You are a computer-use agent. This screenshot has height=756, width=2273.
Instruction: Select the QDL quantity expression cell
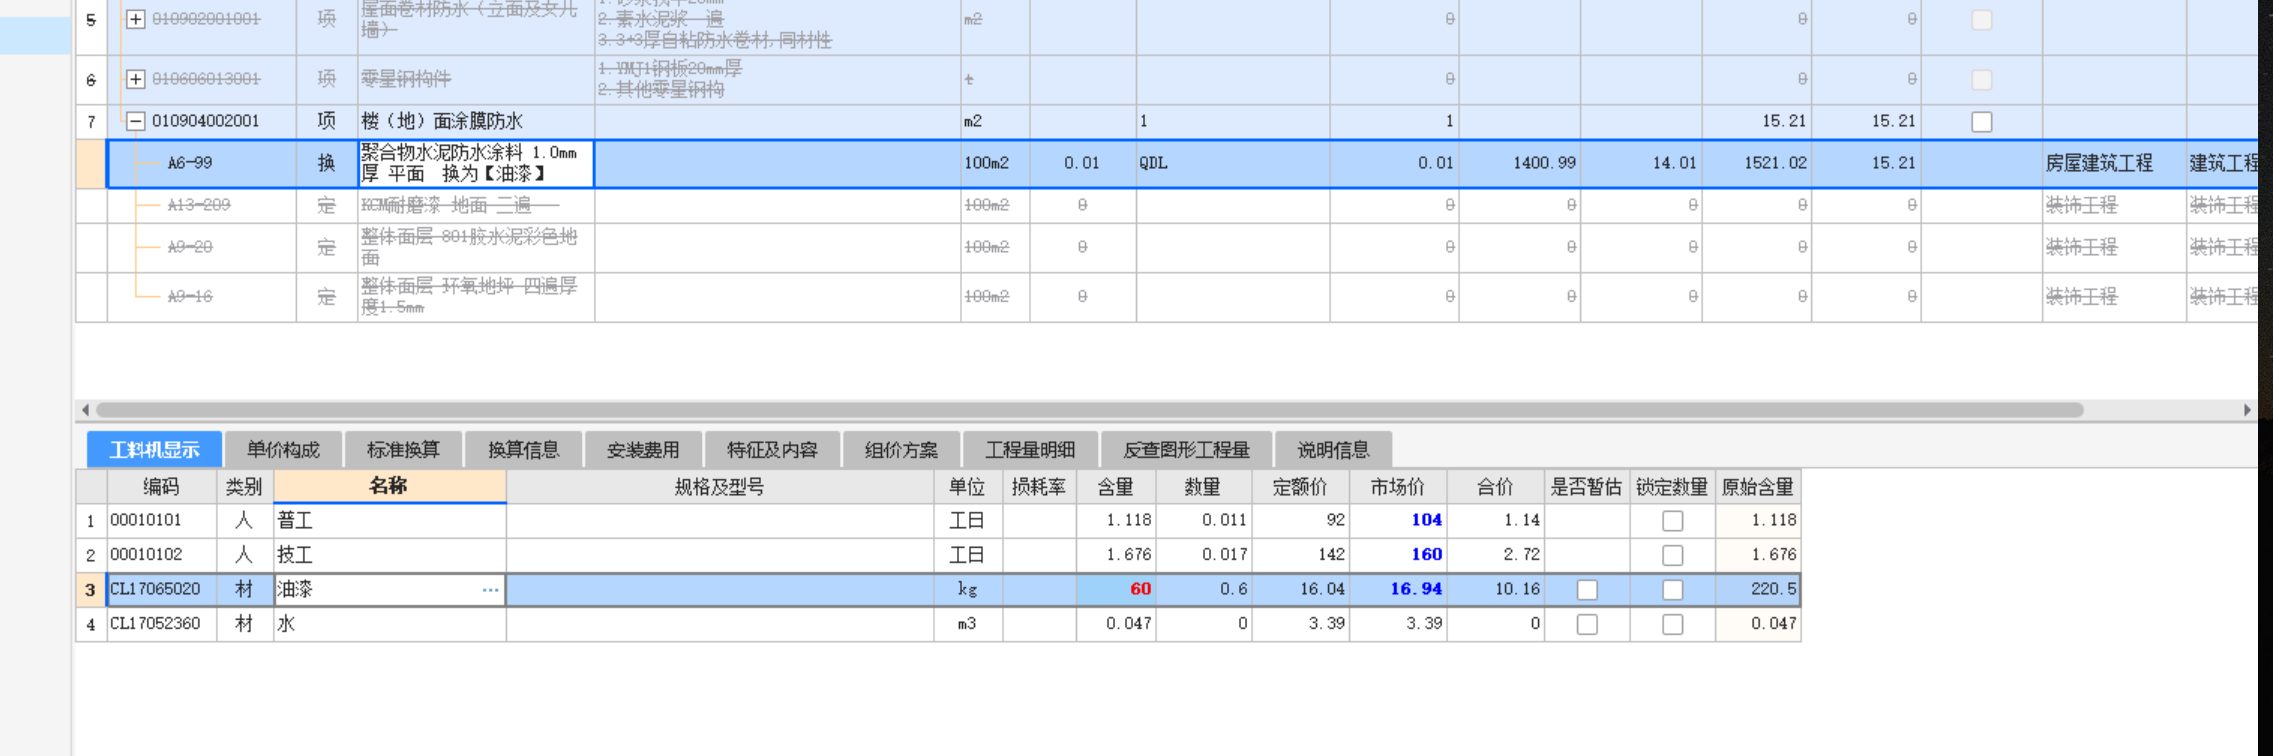(1233, 163)
